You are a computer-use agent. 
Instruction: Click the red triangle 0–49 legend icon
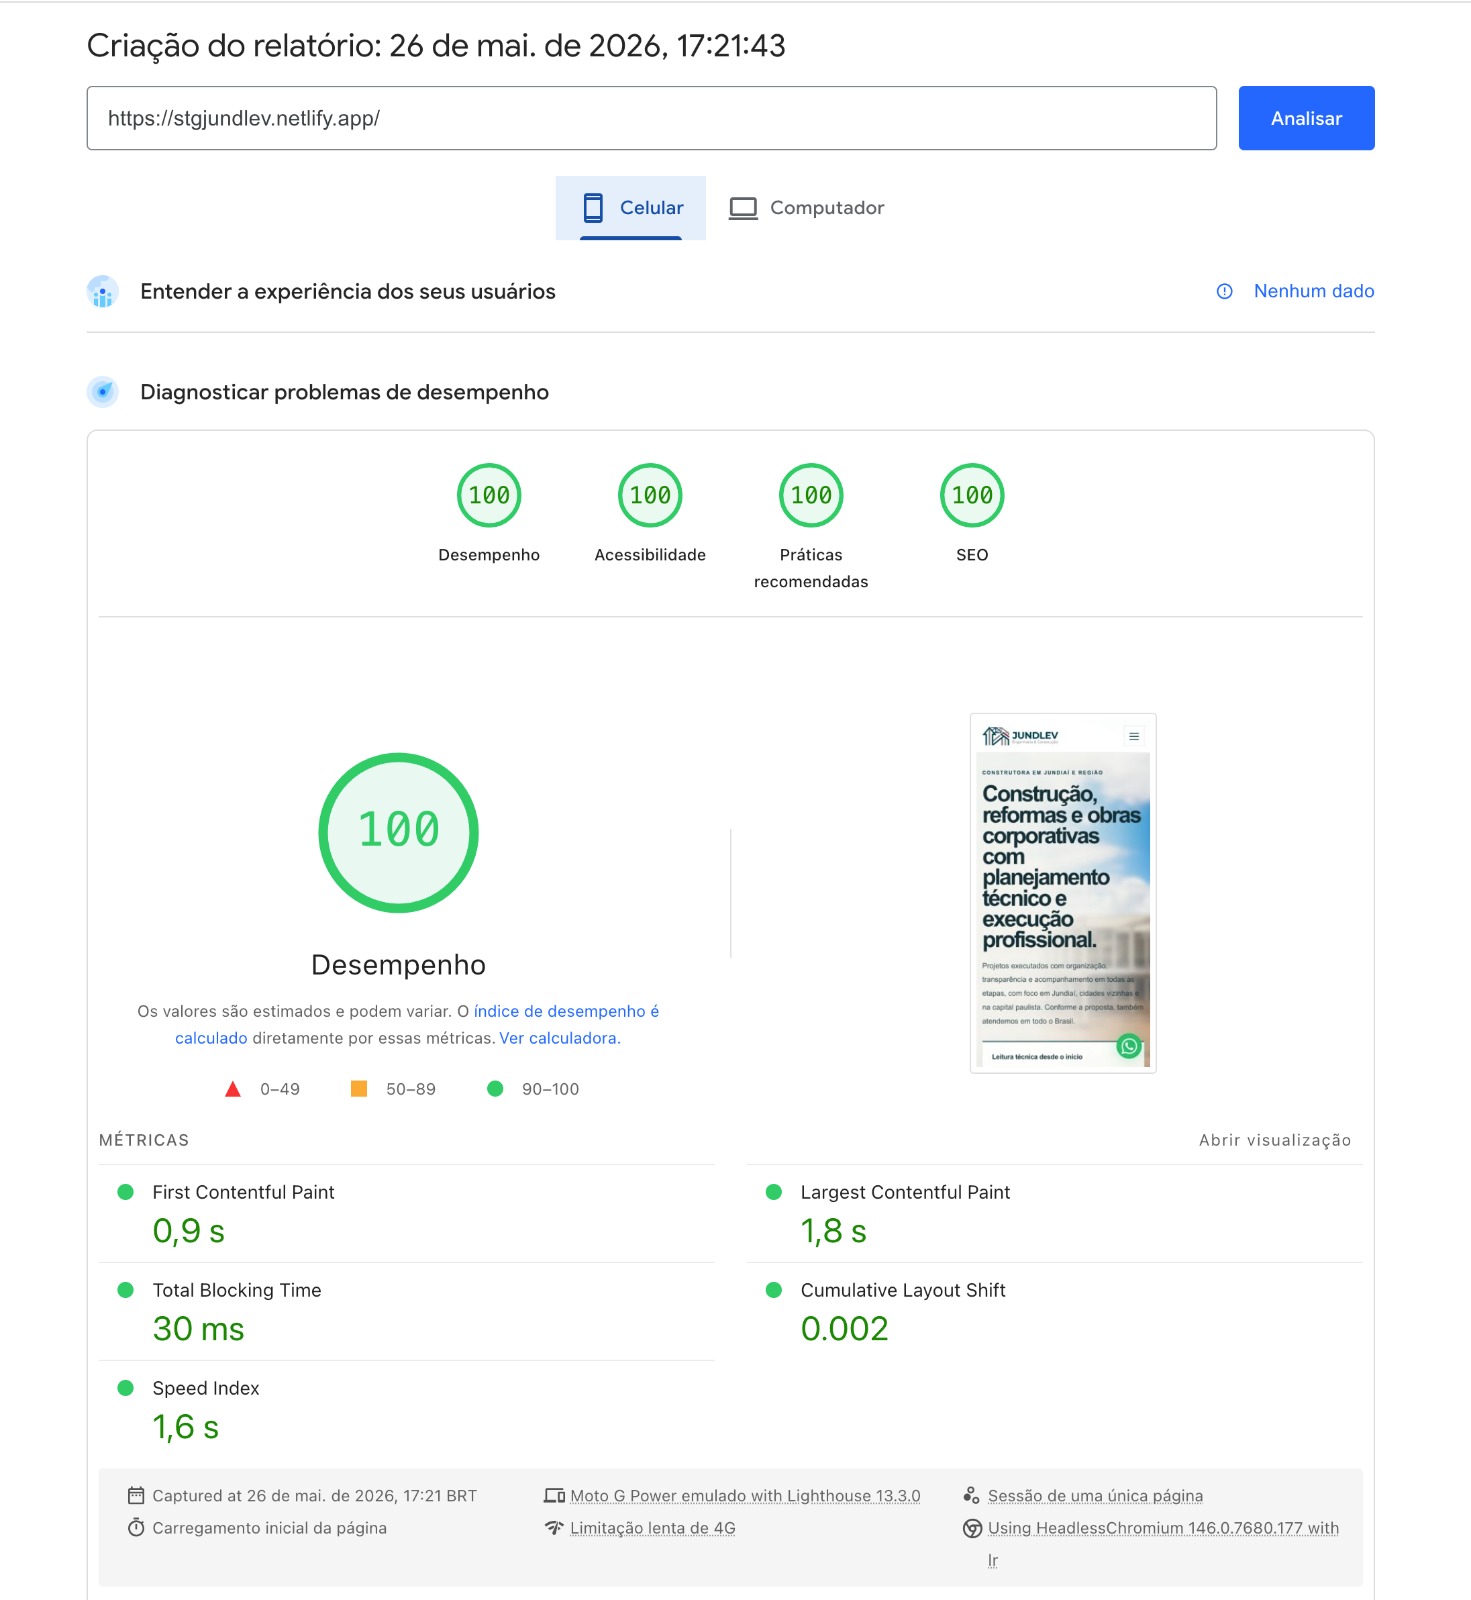[233, 1089]
